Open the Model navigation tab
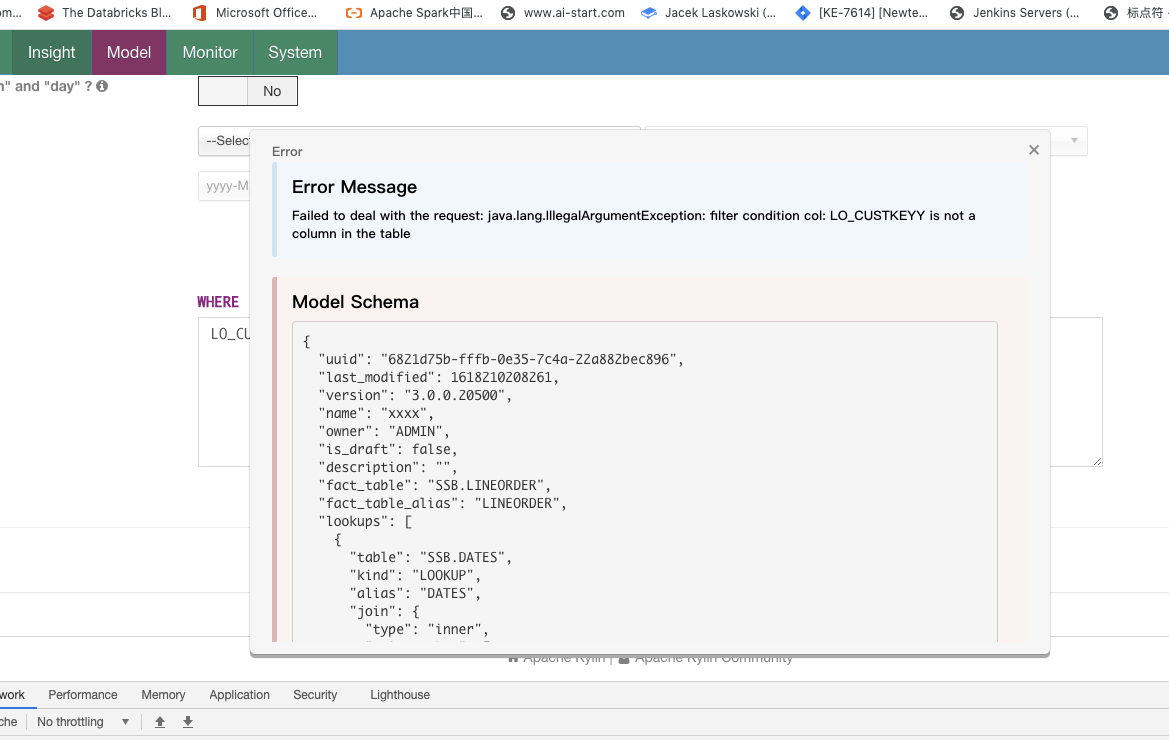The height and width of the screenshot is (740, 1169). [128, 52]
